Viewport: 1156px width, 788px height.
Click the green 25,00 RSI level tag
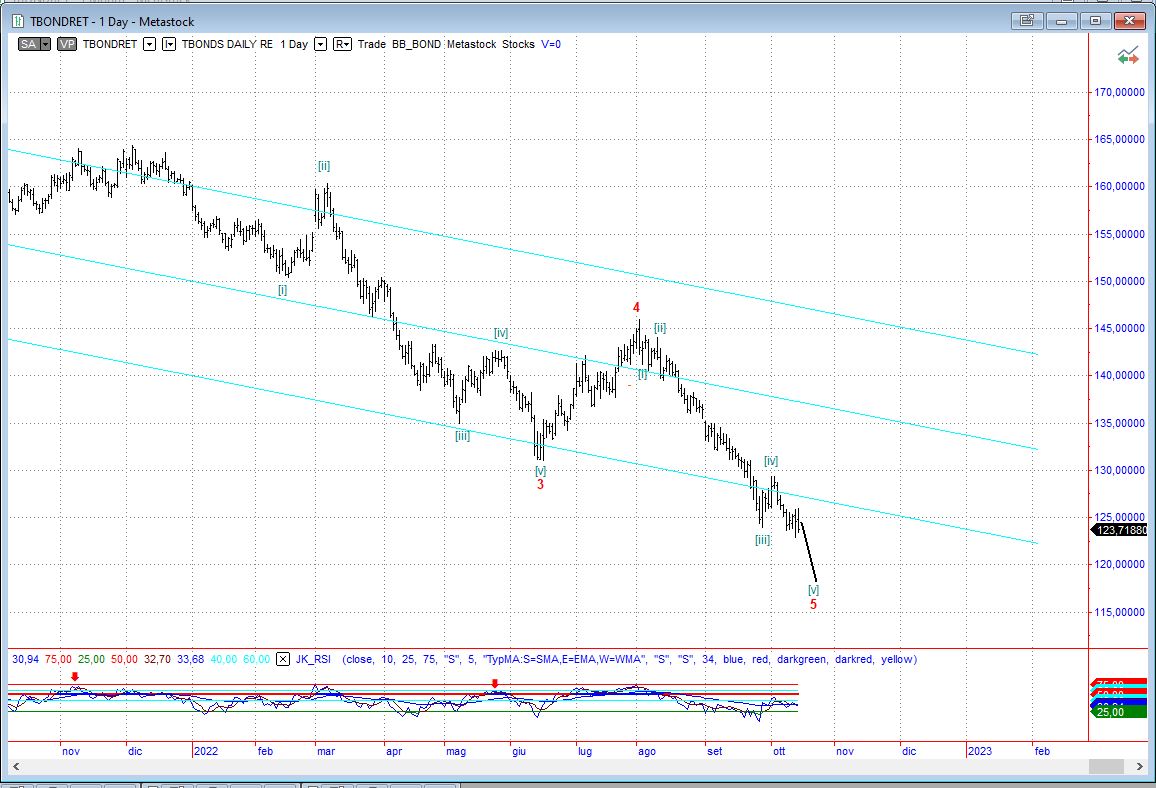(1118, 711)
